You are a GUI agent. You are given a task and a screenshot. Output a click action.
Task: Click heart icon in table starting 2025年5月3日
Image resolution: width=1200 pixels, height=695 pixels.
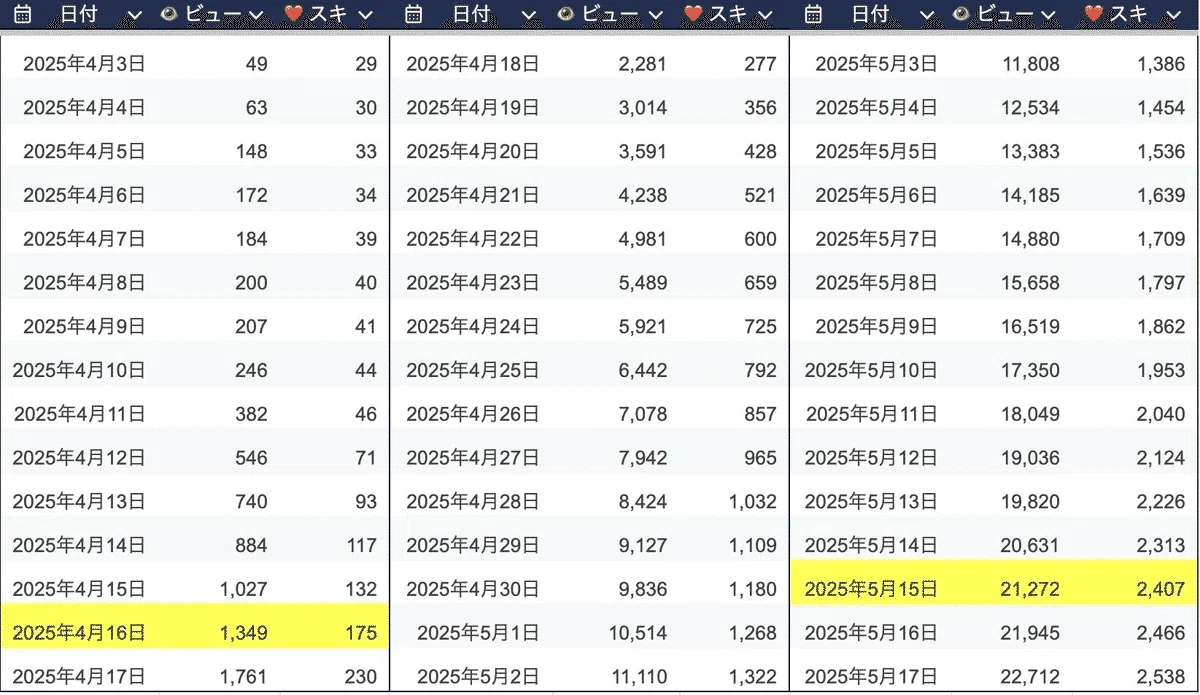(1094, 14)
